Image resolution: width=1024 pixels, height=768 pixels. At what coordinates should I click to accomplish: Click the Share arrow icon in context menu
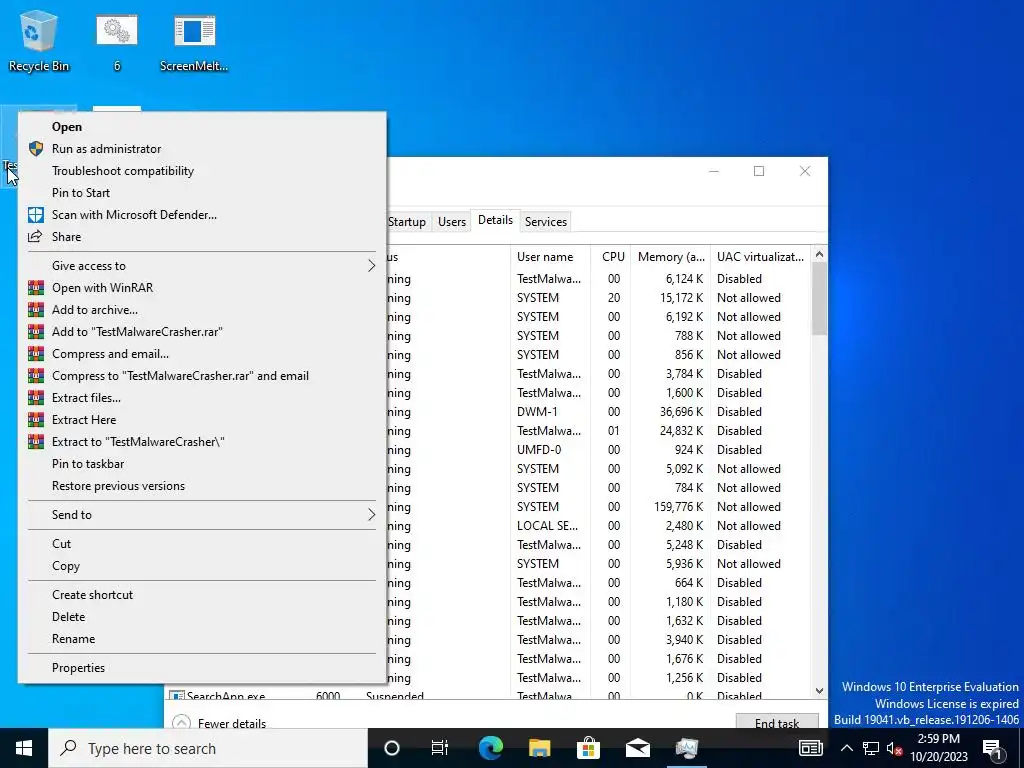tap(35, 236)
